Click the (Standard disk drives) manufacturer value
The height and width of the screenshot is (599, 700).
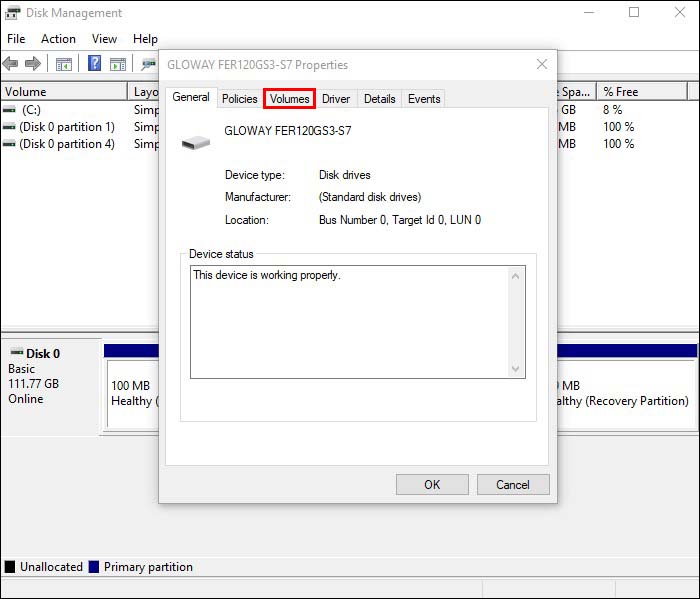370,197
